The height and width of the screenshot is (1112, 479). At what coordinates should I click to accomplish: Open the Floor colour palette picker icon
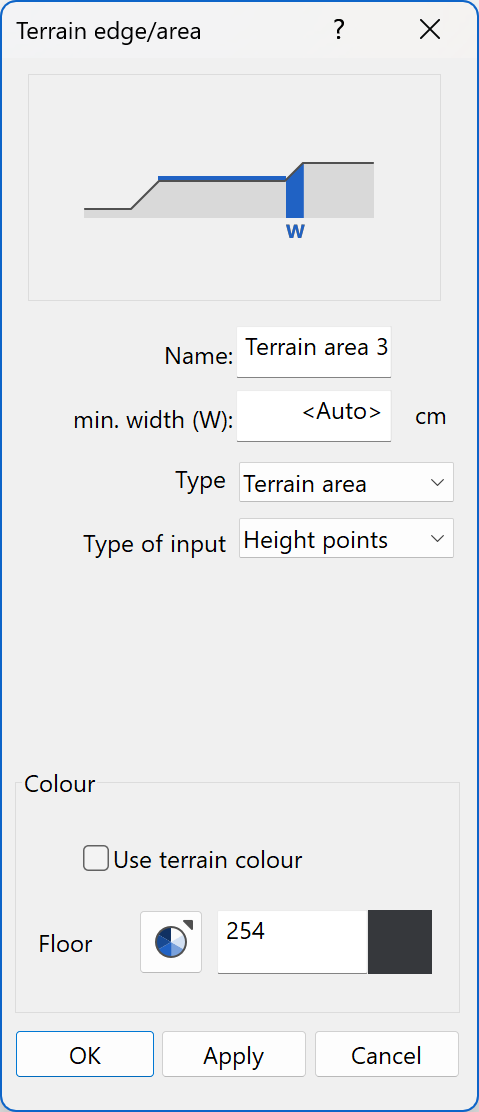171,942
